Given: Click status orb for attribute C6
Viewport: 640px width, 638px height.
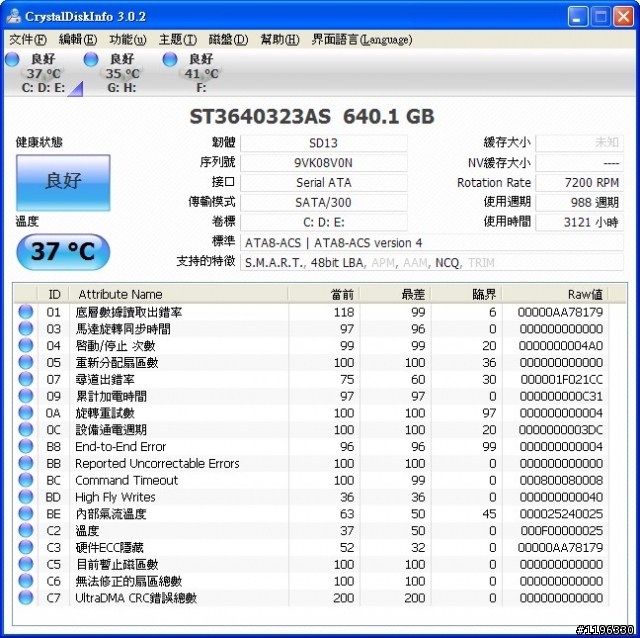Looking at the screenshot, I should 26,581.
